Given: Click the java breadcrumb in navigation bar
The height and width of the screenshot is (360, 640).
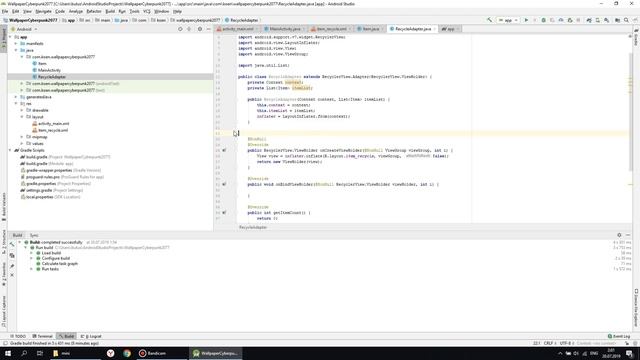Looking at the screenshot, I should click(x=121, y=20).
